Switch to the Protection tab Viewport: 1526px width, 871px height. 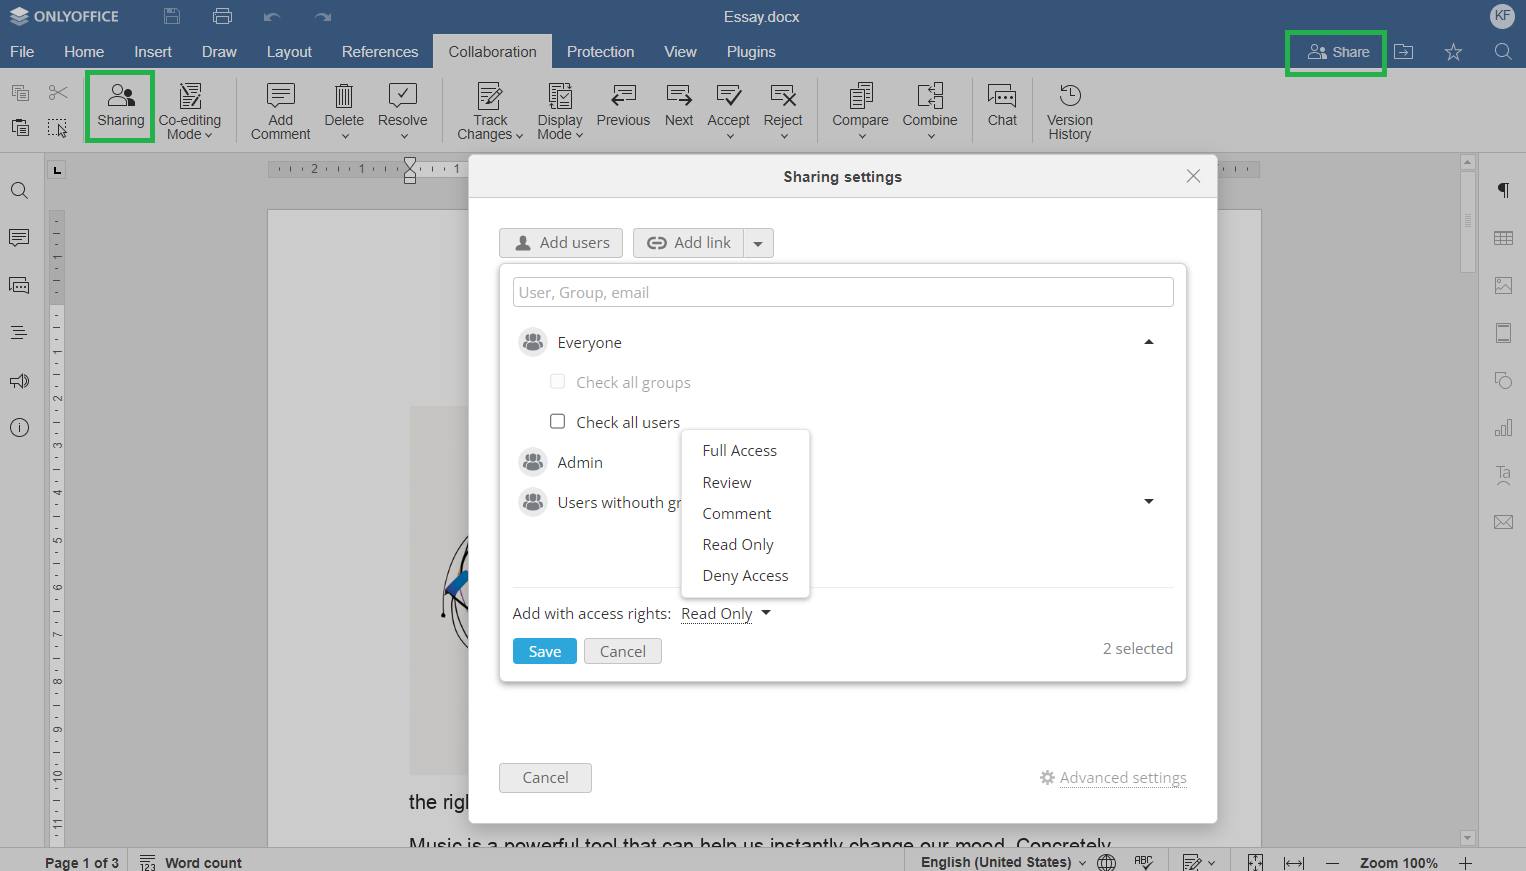click(600, 52)
